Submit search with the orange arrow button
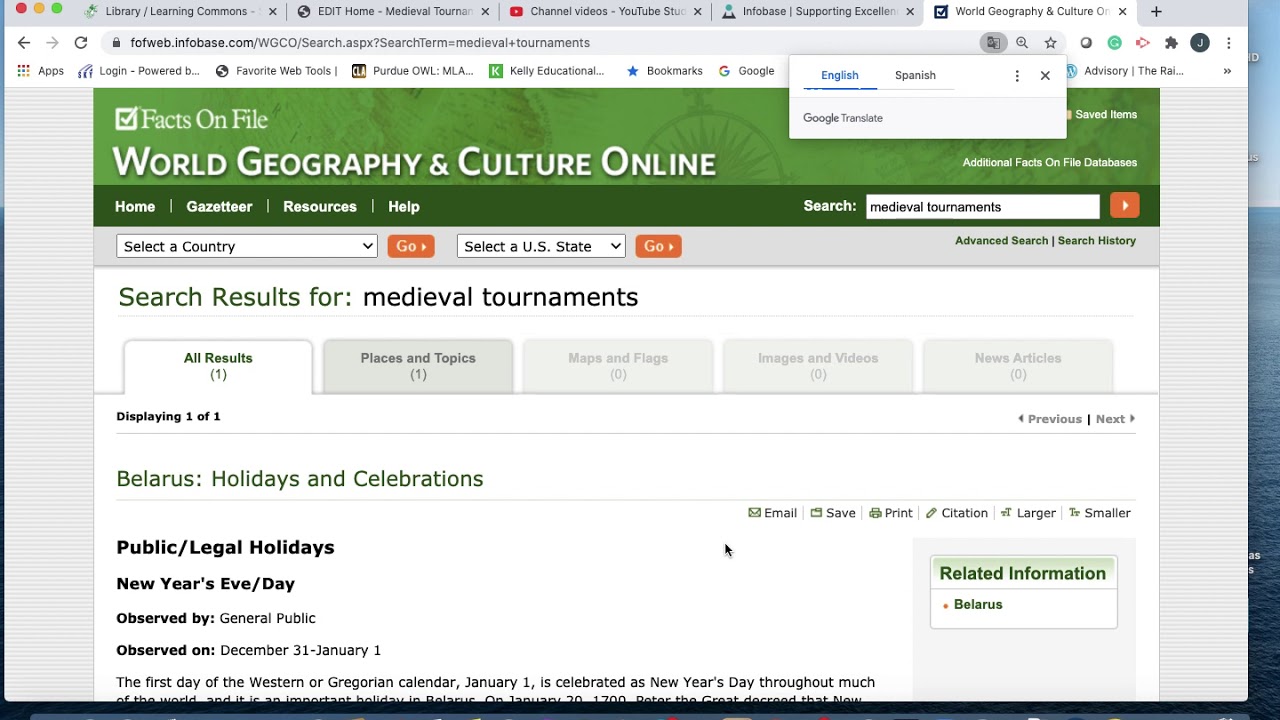The image size is (1280, 720). (x=1125, y=206)
